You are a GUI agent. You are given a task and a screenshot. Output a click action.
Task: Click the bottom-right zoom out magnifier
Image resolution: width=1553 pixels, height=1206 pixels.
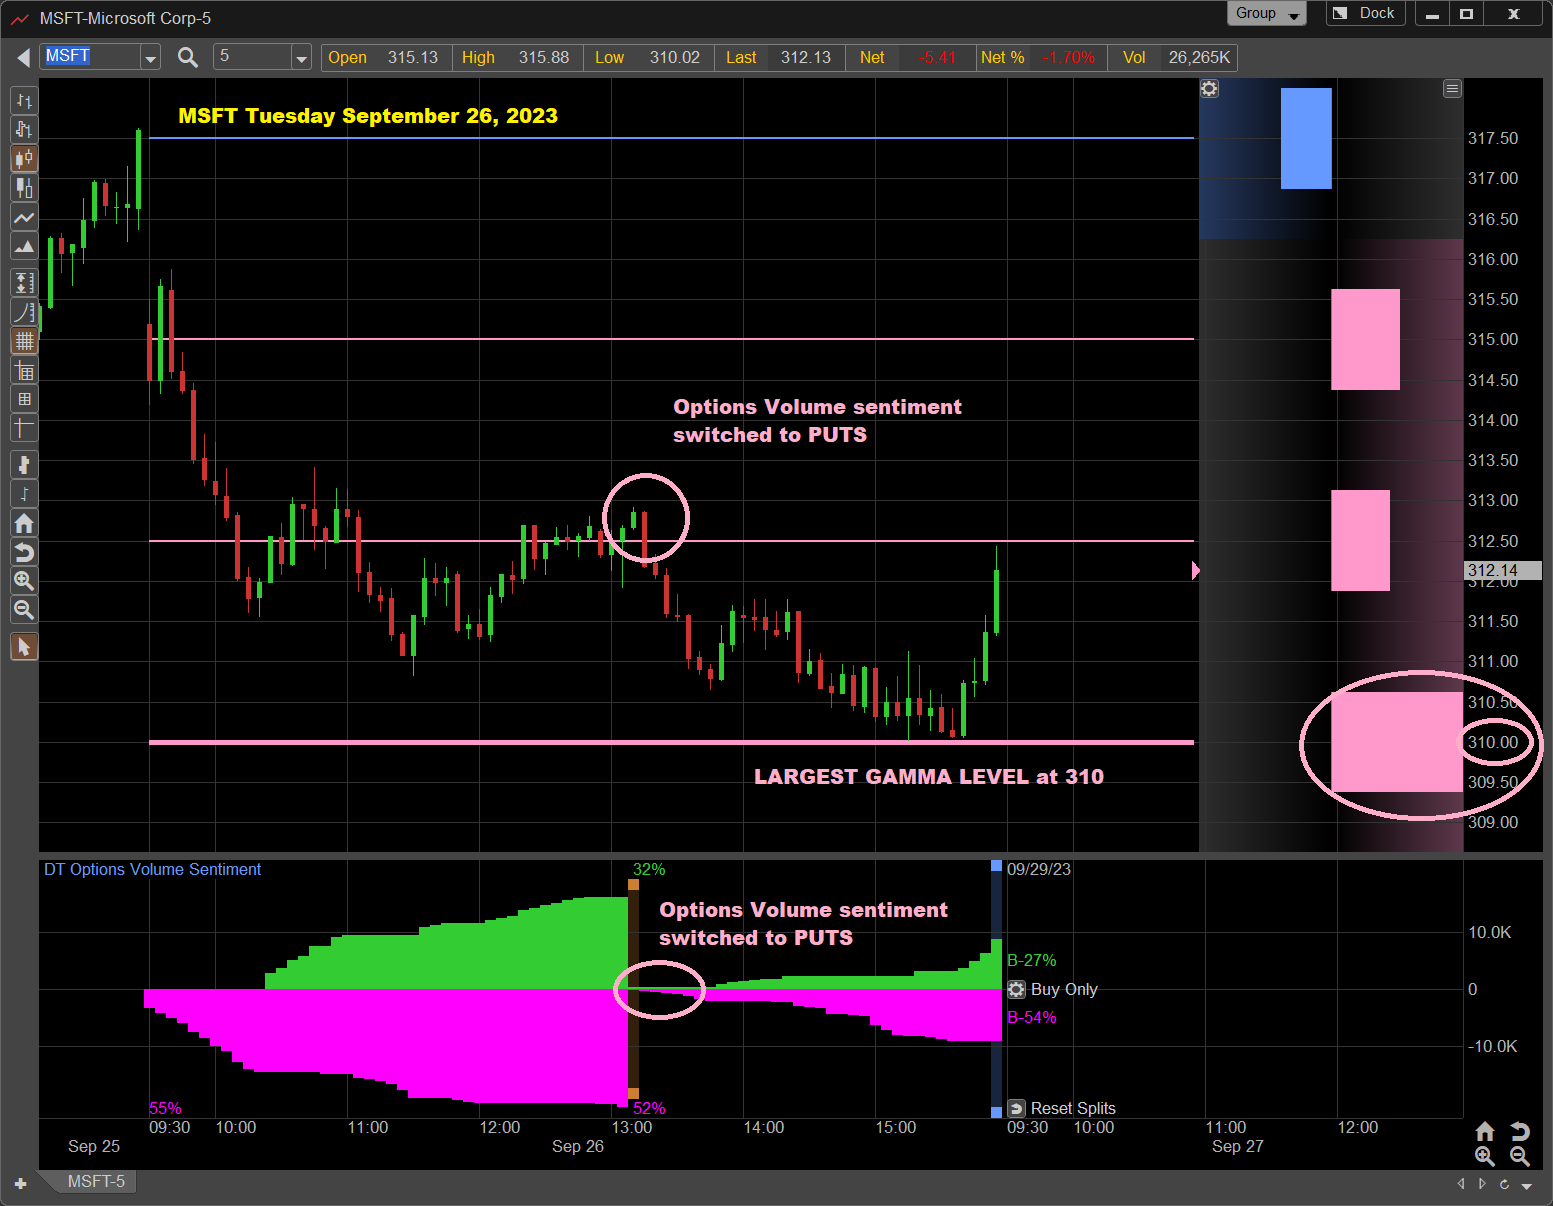1520,1157
